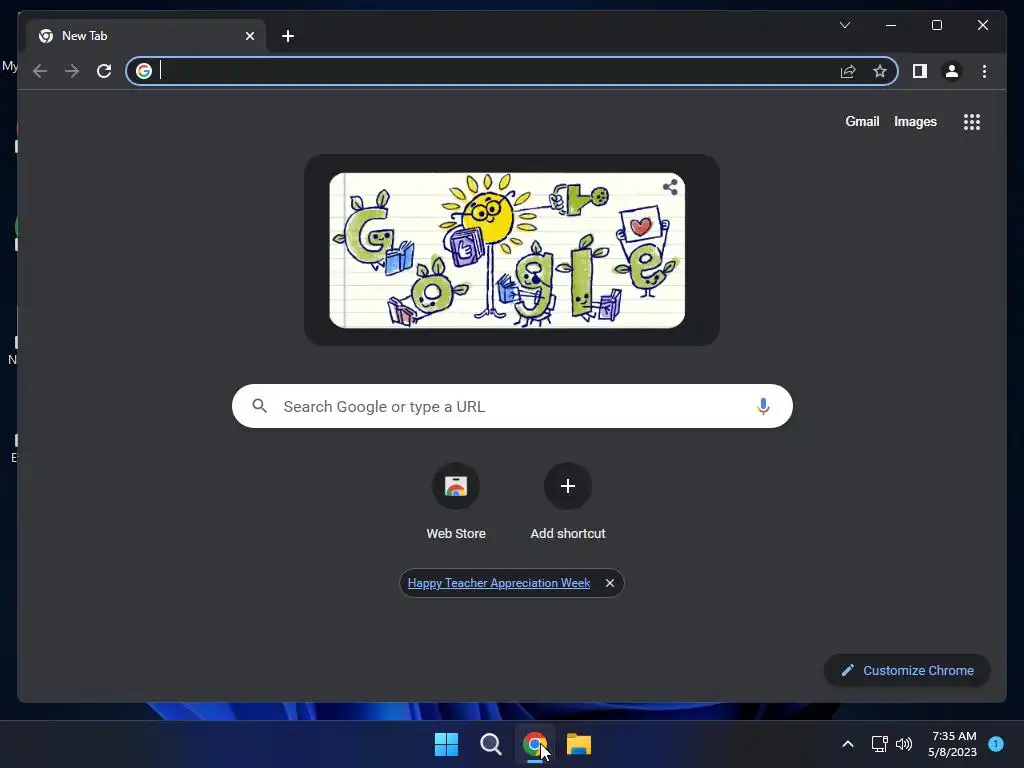Click the Customize Chrome button
1024x768 pixels.
(x=907, y=671)
